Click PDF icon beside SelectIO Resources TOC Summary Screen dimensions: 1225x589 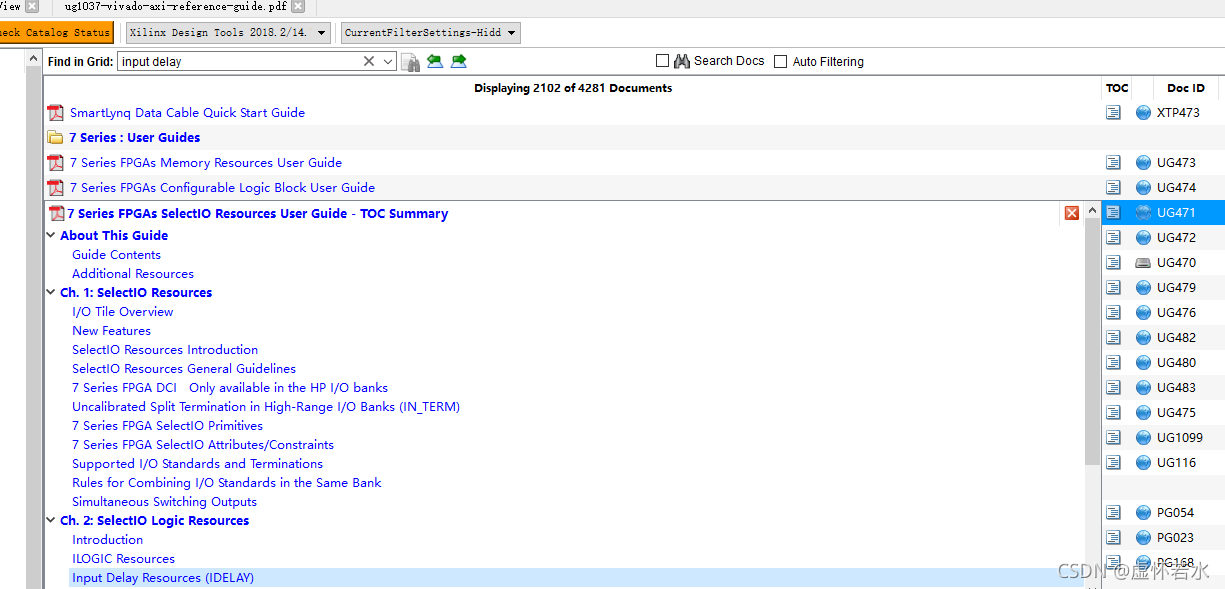coord(56,213)
